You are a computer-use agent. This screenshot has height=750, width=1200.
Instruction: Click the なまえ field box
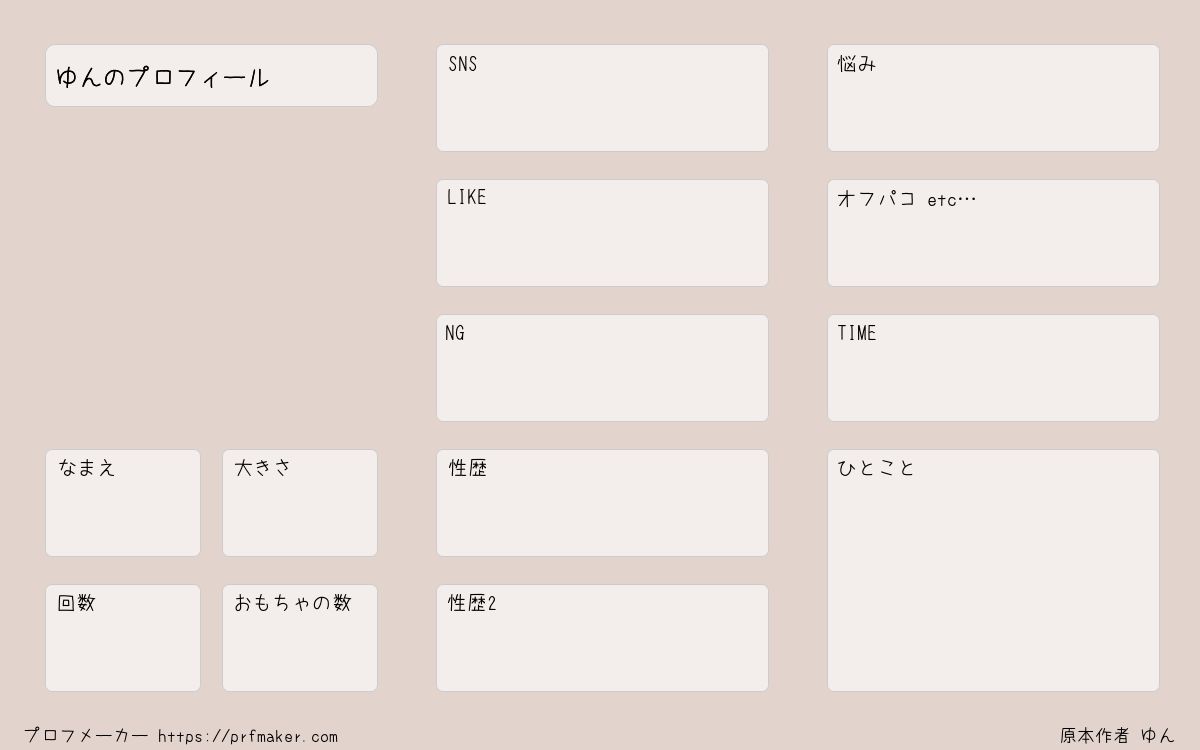coord(123,503)
